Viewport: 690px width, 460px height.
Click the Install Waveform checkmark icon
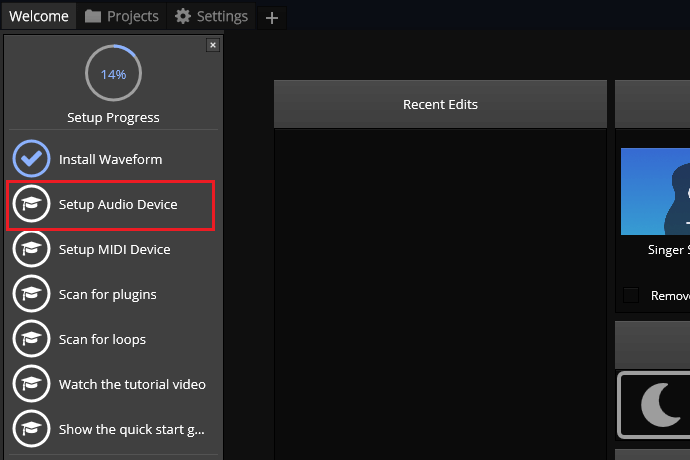[x=31, y=159]
